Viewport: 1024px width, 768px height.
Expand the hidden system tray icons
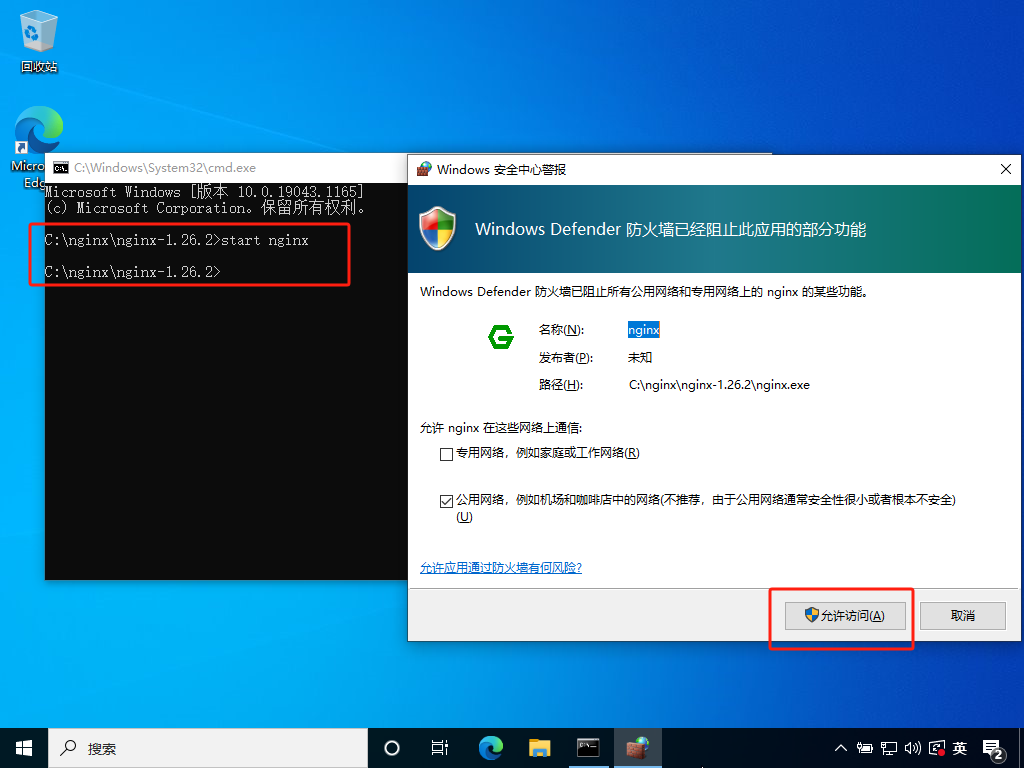click(x=841, y=748)
